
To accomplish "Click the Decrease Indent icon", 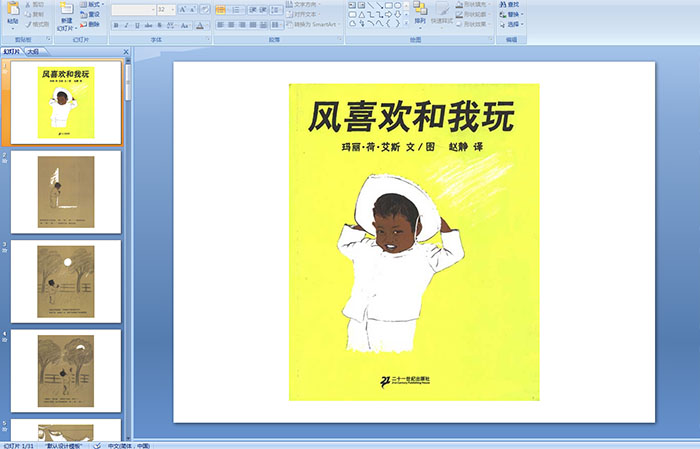I will click(253, 10).
